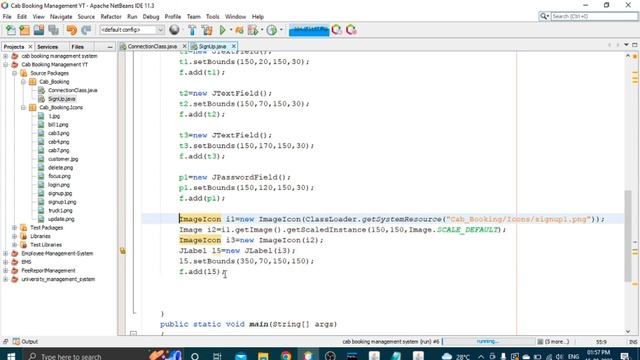Select update.png in Icons package
The image size is (640, 360).
(x=61, y=219)
